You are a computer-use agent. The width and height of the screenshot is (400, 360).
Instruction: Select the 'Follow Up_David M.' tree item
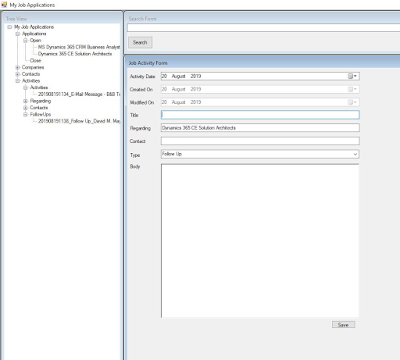click(x=79, y=121)
